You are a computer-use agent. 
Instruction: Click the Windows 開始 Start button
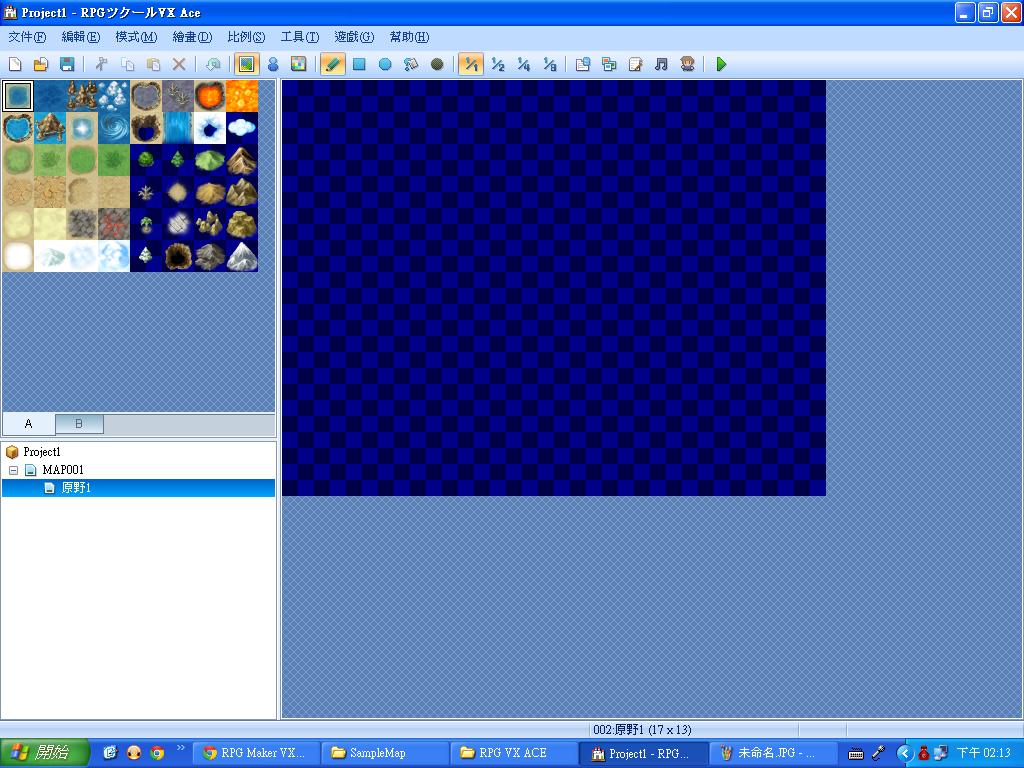(x=44, y=753)
